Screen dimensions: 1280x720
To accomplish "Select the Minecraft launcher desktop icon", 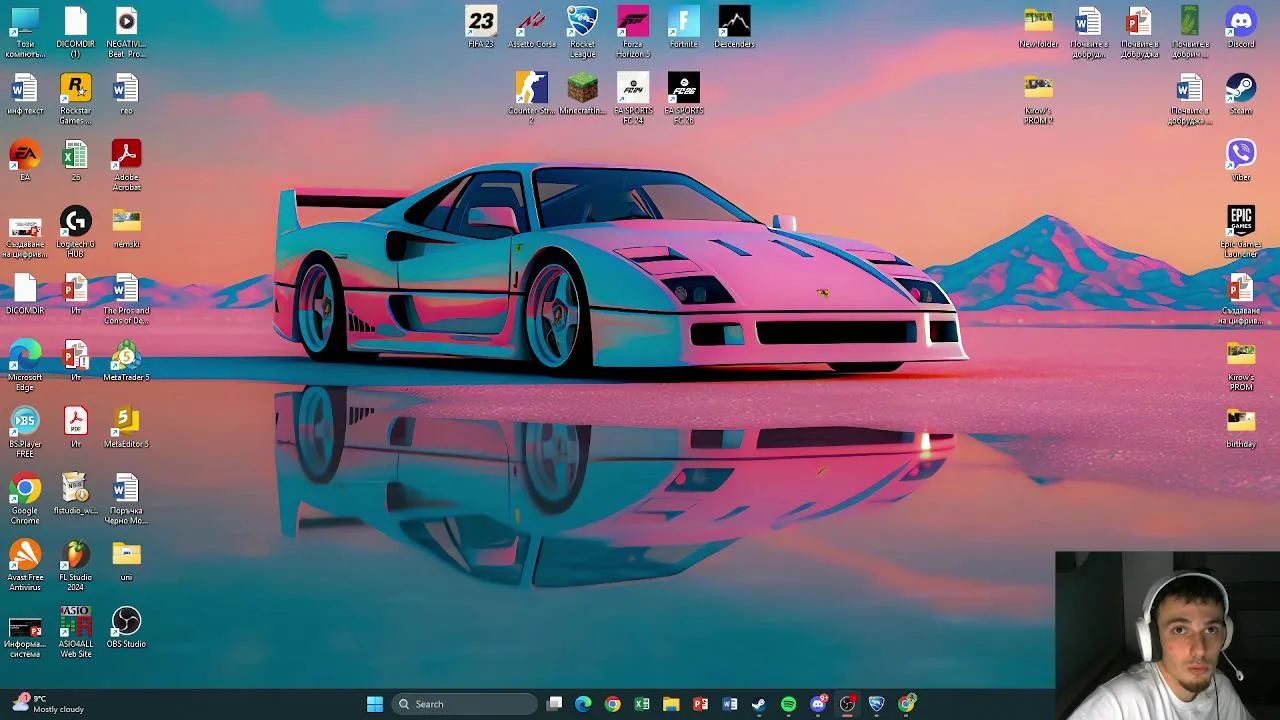I will pyautogui.click(x=583, y=94).
